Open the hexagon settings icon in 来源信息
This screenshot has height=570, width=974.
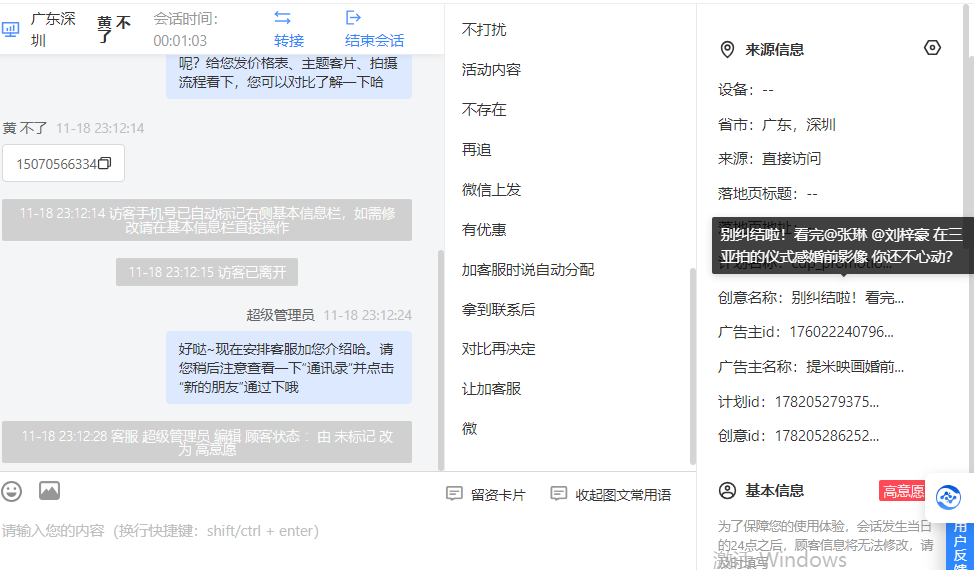click(932, 48)
